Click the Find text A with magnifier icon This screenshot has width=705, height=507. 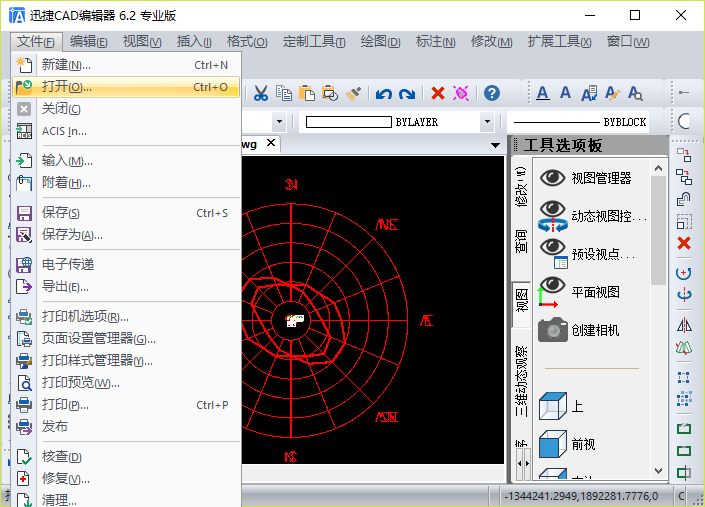[x=635, y=93]
